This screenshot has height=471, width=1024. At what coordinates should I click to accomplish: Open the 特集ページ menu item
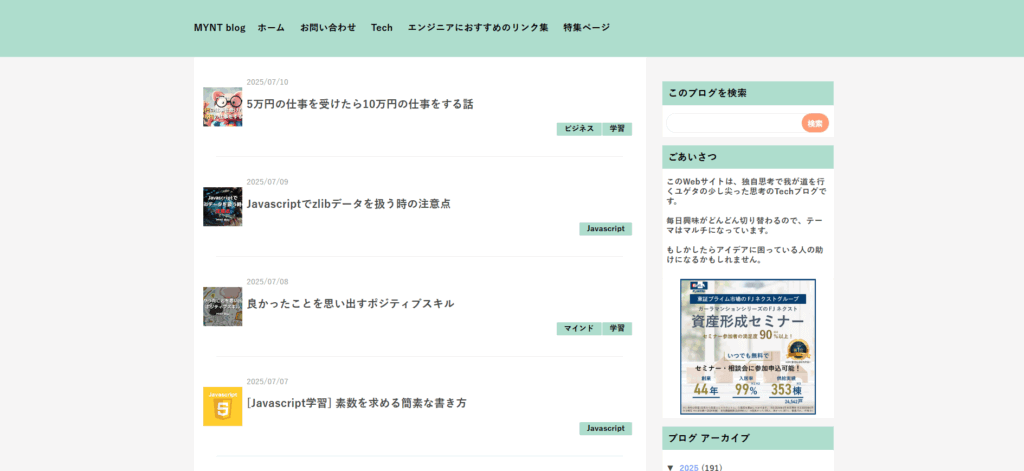pyautogui.click(x=586, y=28)
